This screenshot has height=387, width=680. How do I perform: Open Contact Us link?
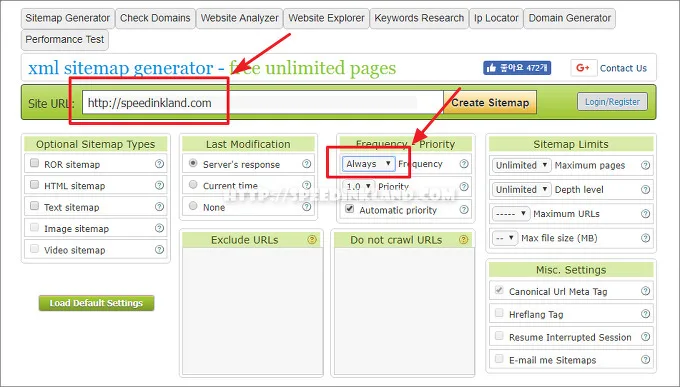click(x=623, y=68)
